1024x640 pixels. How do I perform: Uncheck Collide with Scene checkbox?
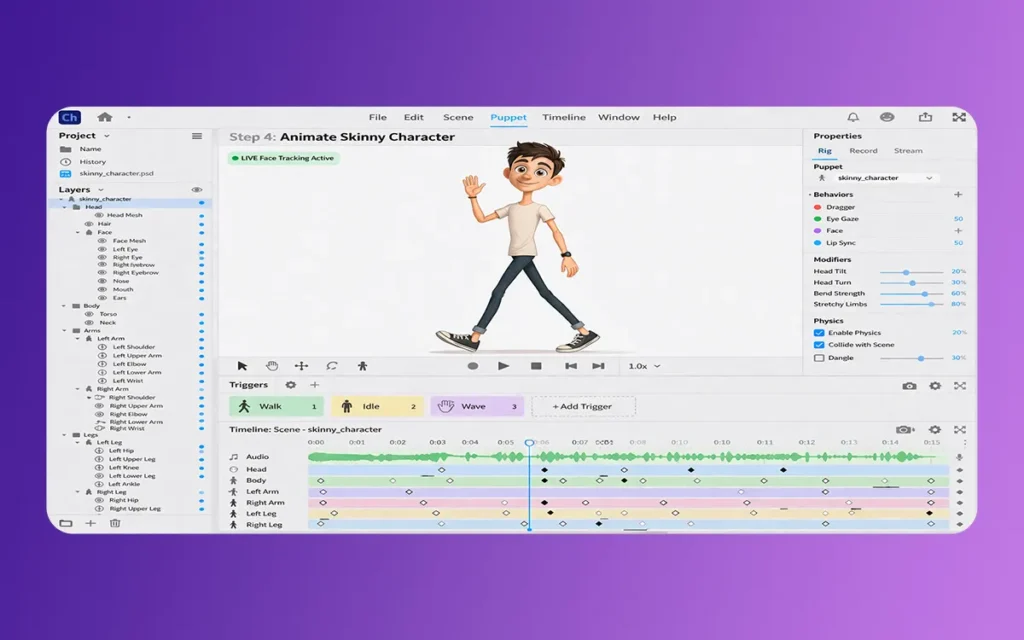pyautogui.click(x=819, y=345)
